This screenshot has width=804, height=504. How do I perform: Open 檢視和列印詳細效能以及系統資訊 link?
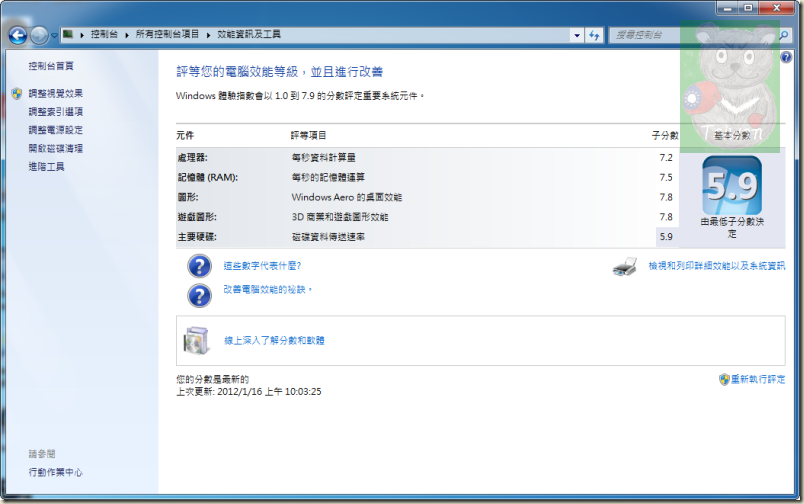click(x=716, y=266)
